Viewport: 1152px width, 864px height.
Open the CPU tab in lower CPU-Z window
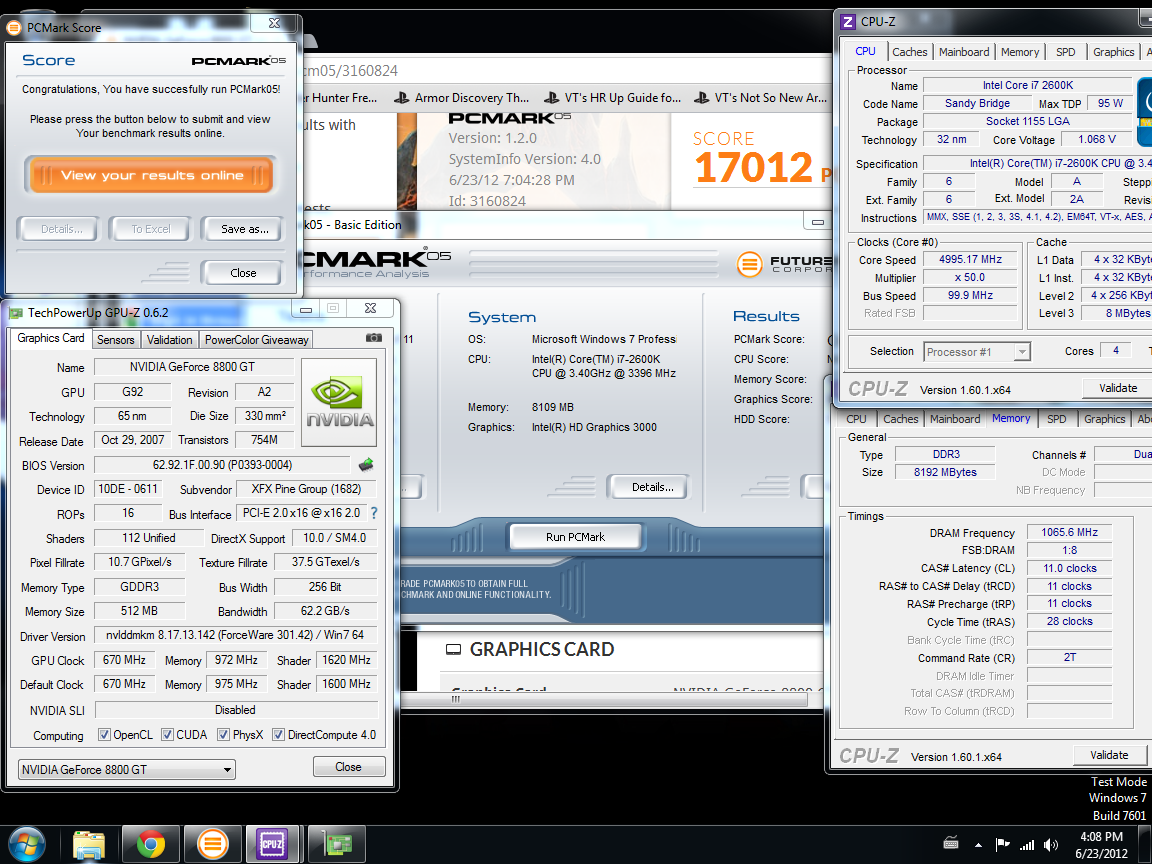856,419
